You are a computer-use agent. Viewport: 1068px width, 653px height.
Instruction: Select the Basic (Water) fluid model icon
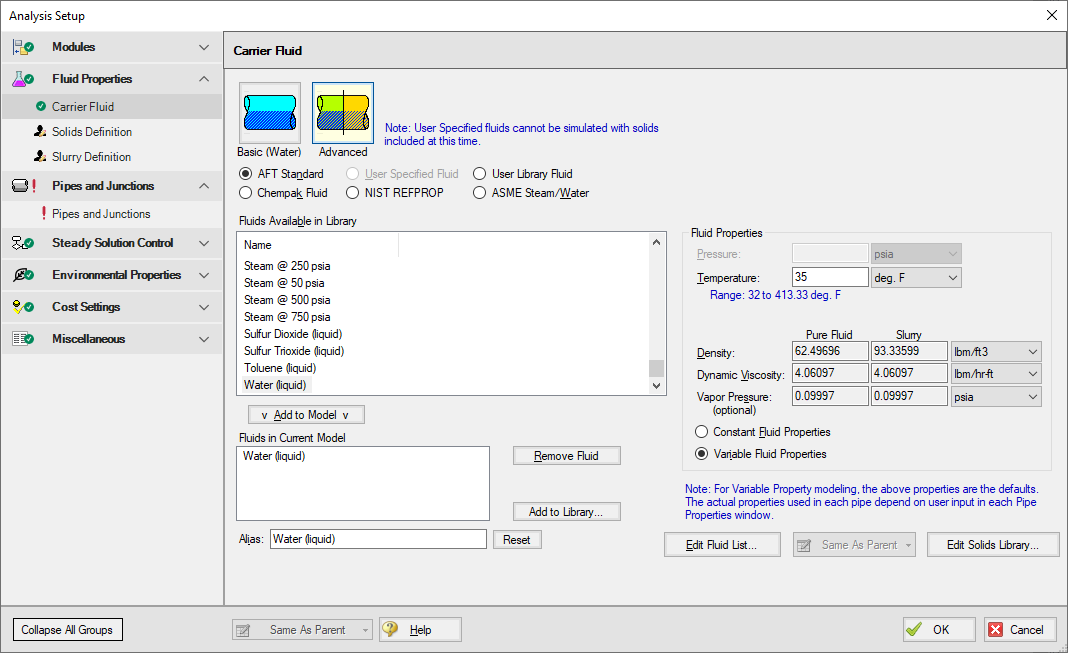[271, 112]
